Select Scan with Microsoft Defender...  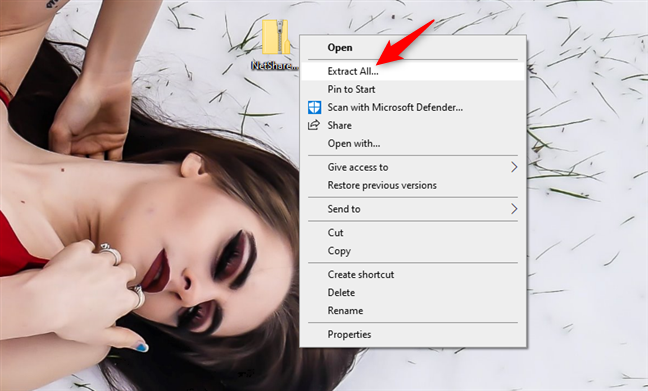413,107
